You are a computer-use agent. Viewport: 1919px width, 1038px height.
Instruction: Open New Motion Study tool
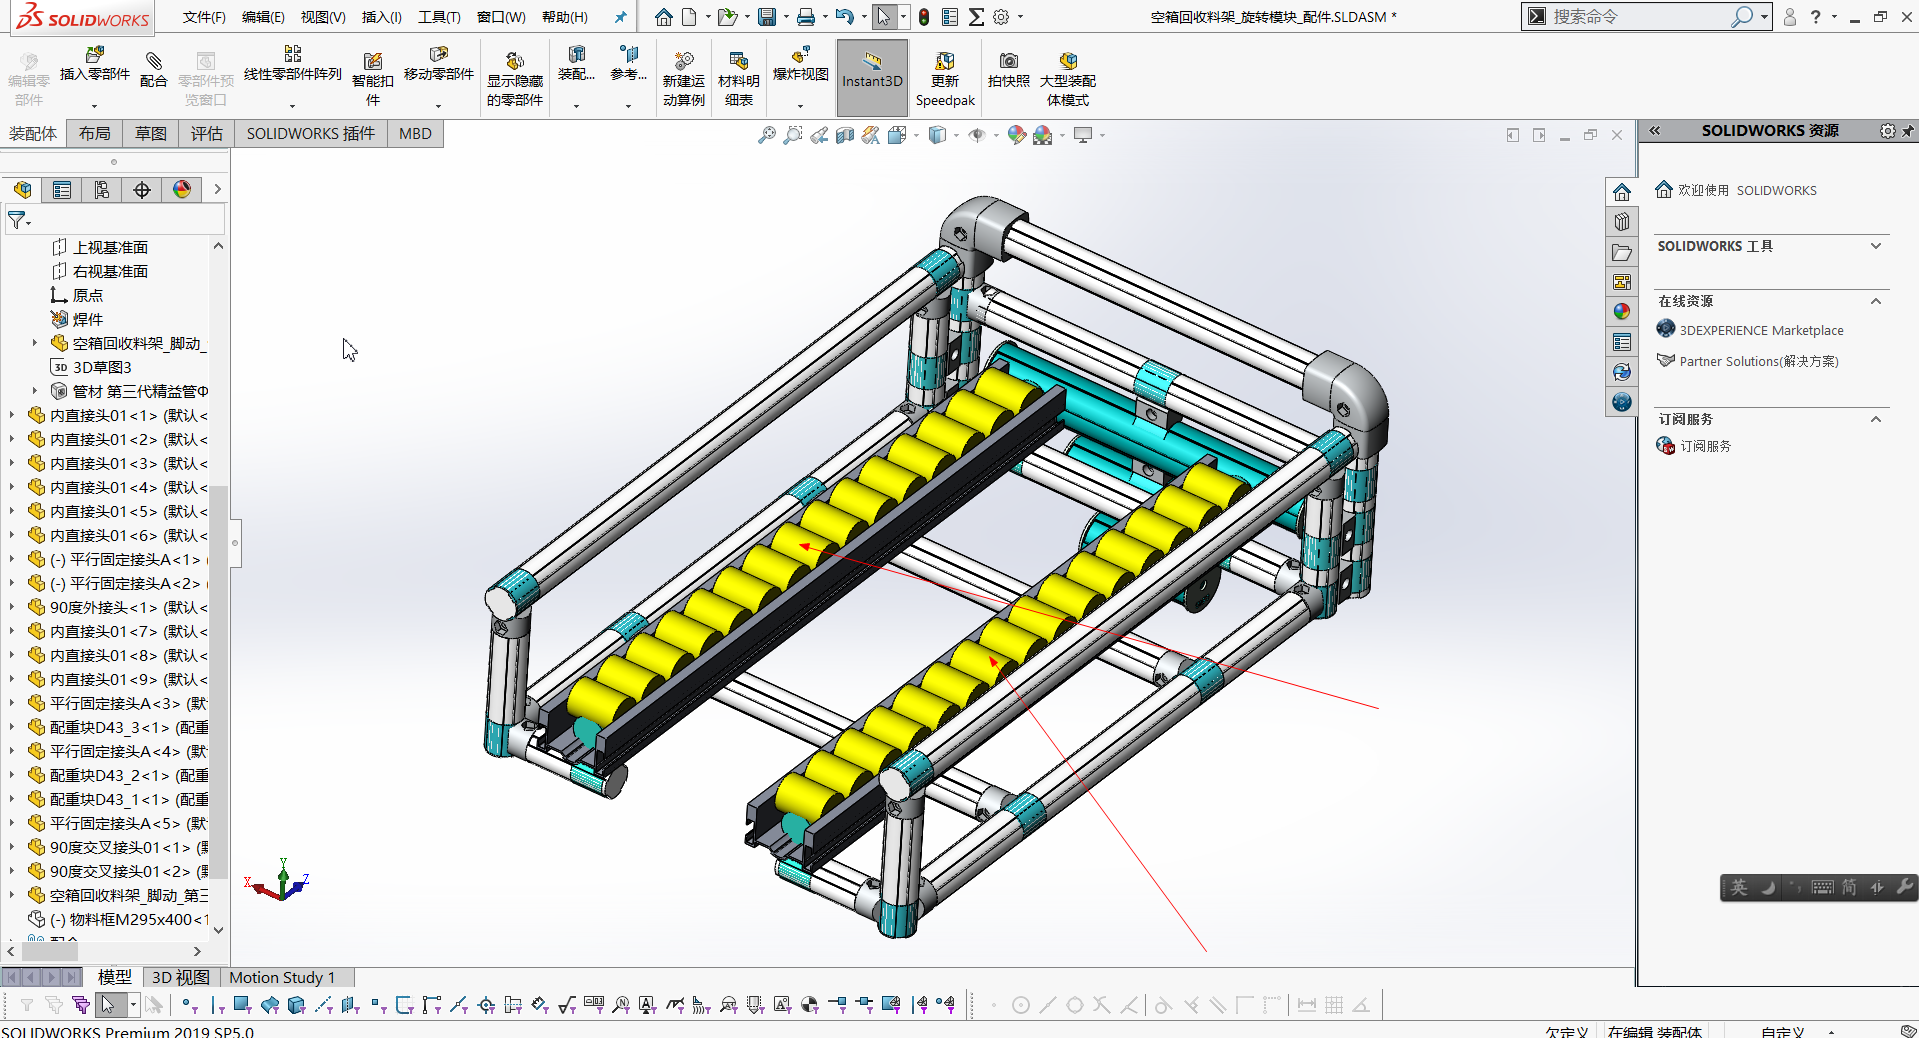pyautogui.click(x=684, y=78)
